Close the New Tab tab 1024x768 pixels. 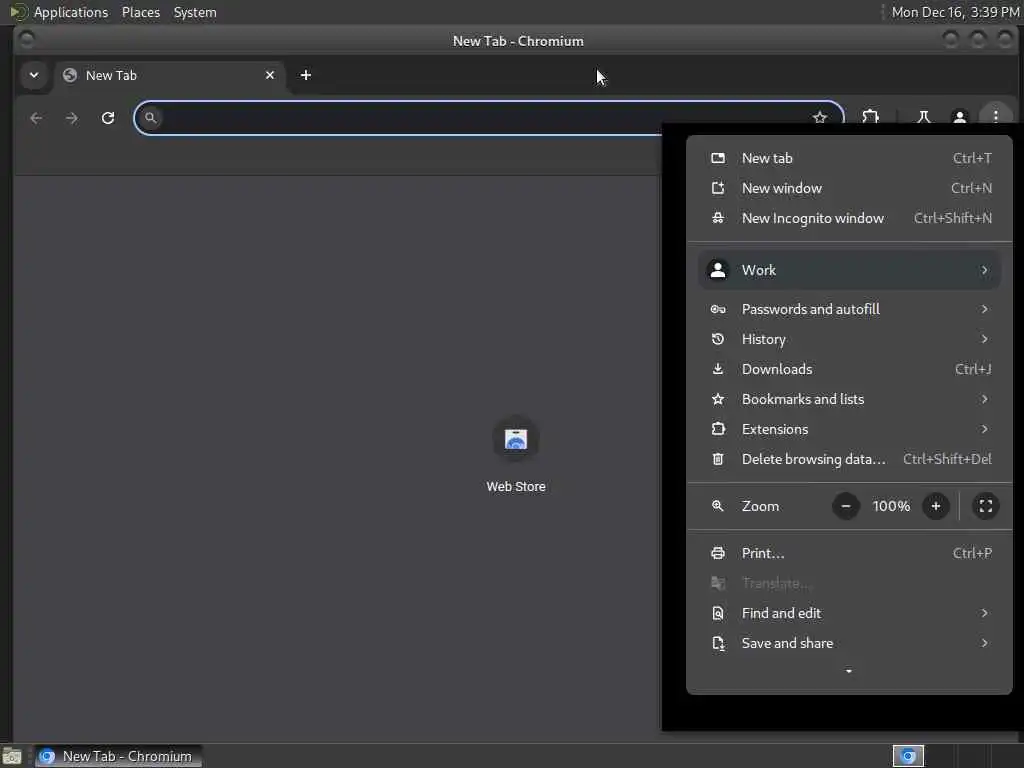click(270, 75)
